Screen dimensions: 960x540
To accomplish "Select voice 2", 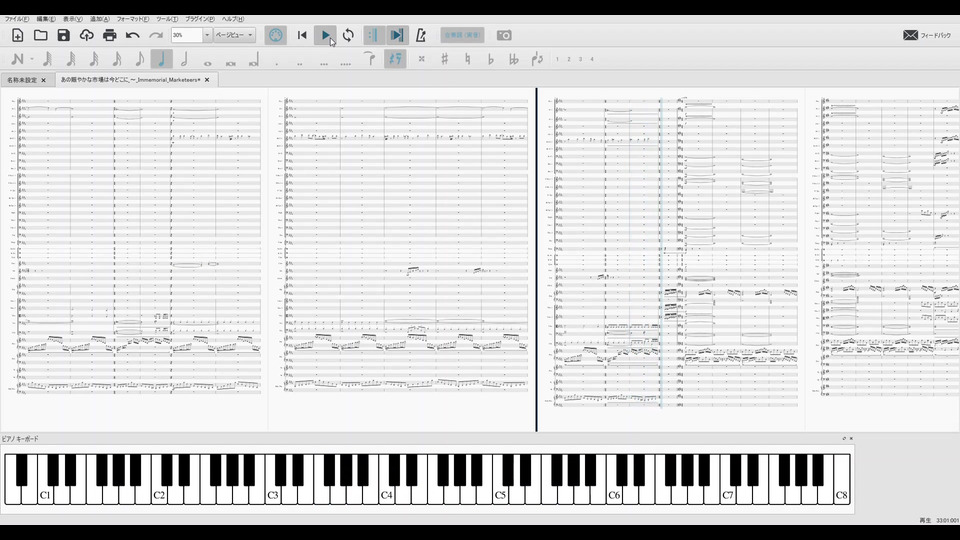I will click(x=569, y=59).
